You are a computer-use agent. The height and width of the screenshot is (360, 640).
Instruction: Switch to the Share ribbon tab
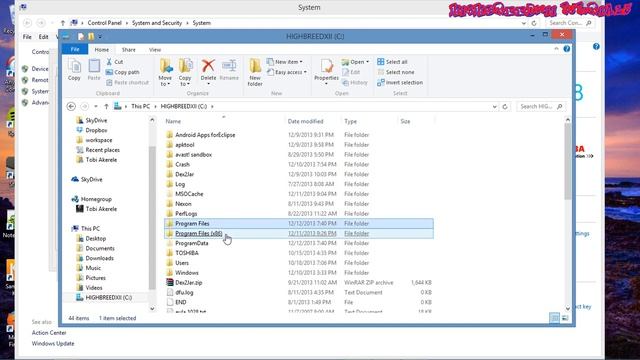click(x=129, y=49)
